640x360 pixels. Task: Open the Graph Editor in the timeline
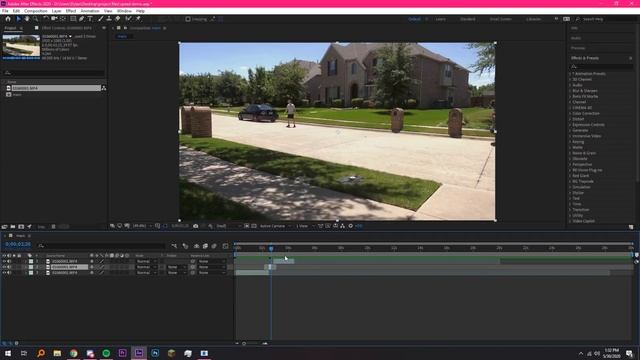pos(225,246)
